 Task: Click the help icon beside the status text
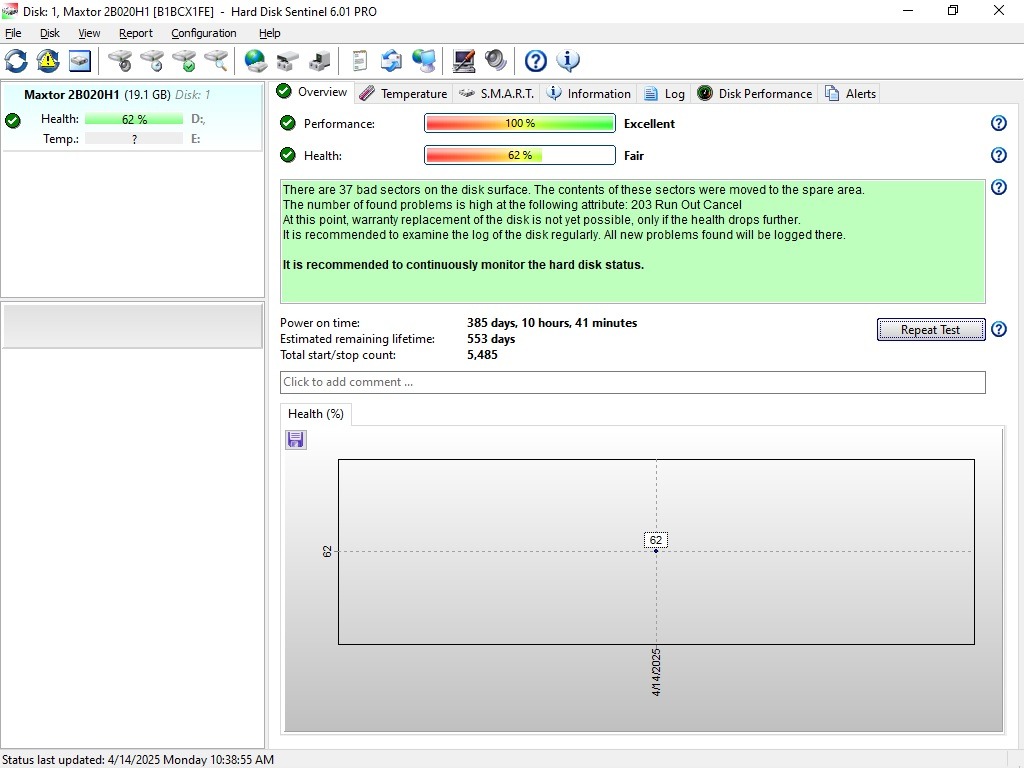(x=999, y=187)
